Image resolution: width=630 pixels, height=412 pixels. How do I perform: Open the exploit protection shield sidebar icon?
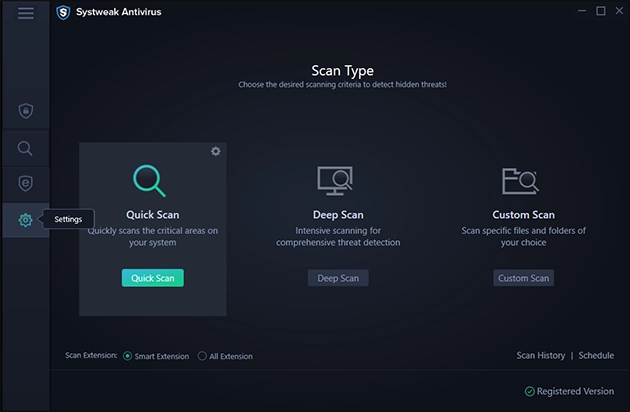pos(25,184)
